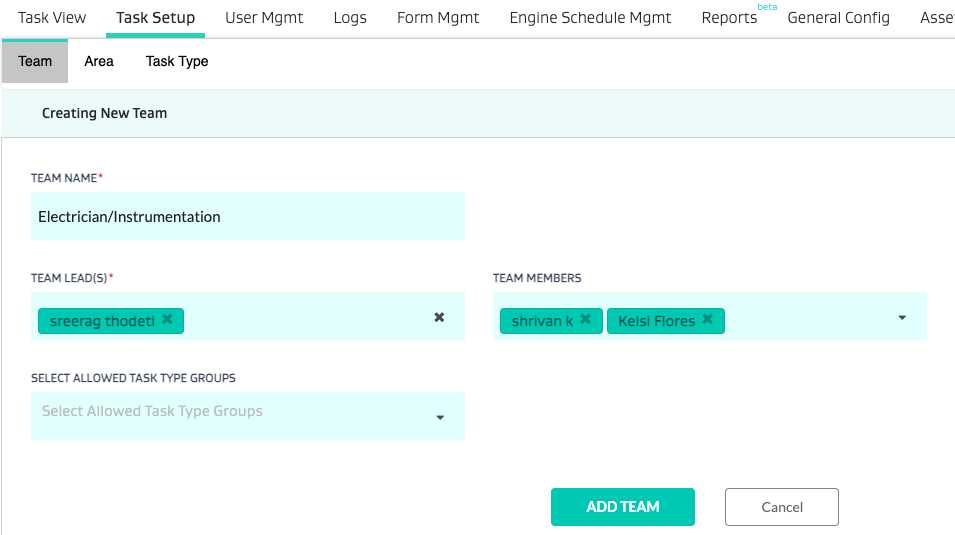The image size is (955, 535).
Task: Open Select Allowed Task Type Groups dropdown
Action: coord(439,417)
